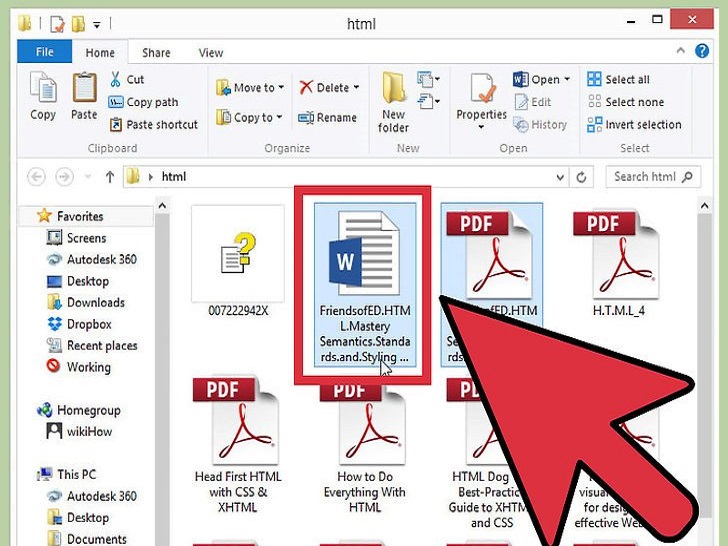Click the quick access Properties icon in title bar
The height and width of the screenshot is (546, 728).
click(58, 23)
